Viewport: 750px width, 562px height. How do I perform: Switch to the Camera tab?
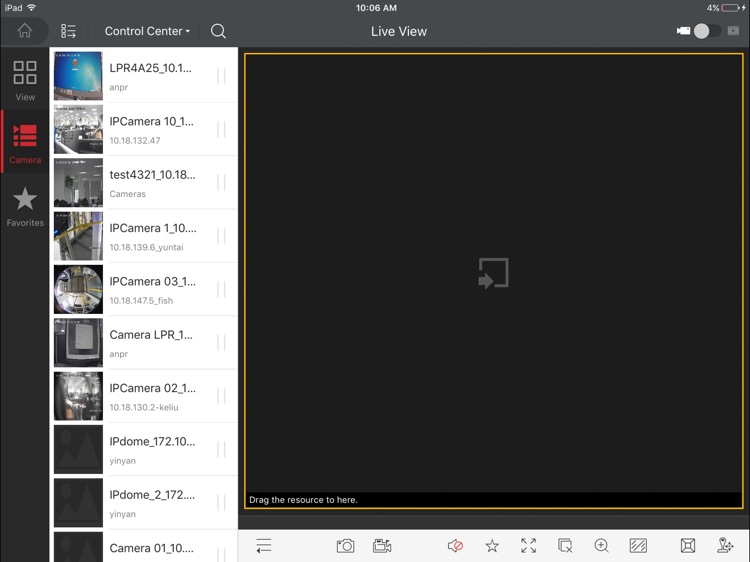pyautogui.click(x=25, y=143)
